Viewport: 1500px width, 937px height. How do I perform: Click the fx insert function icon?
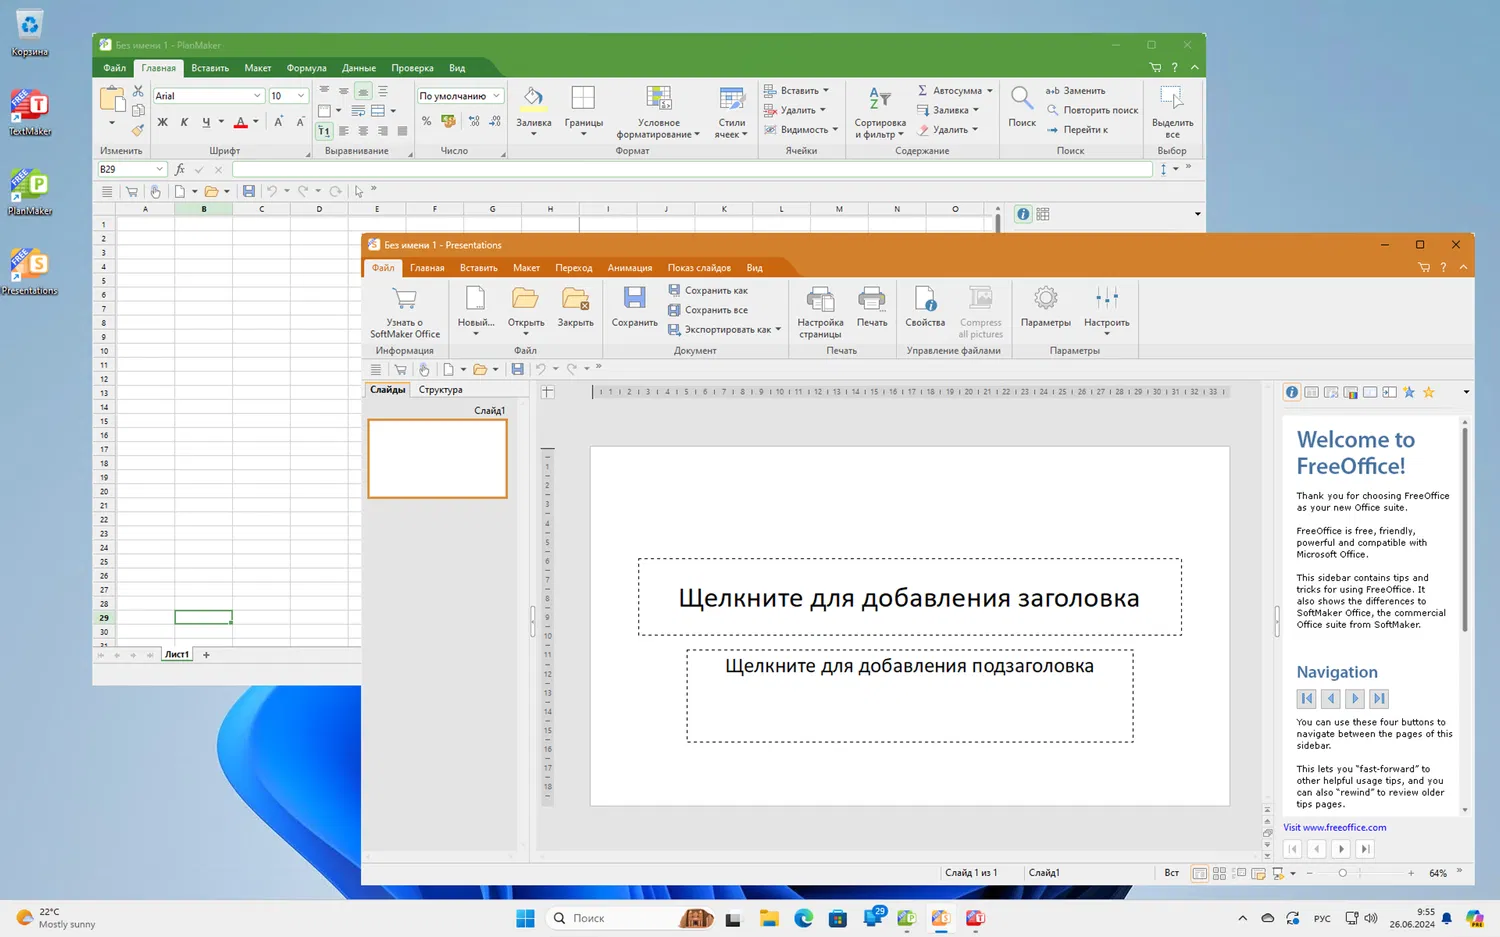tap(180, 170)
